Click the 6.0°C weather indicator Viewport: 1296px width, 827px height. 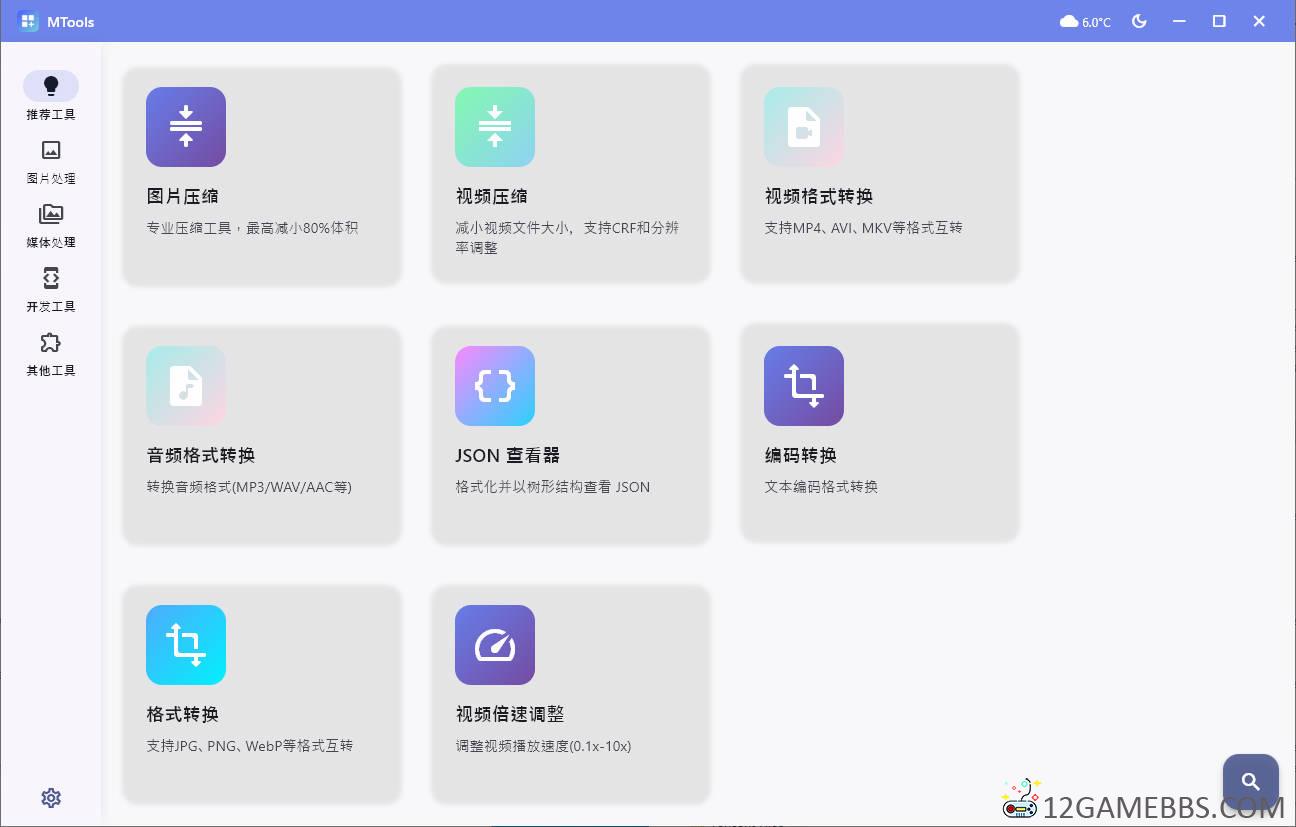(x=1085, y=22)
